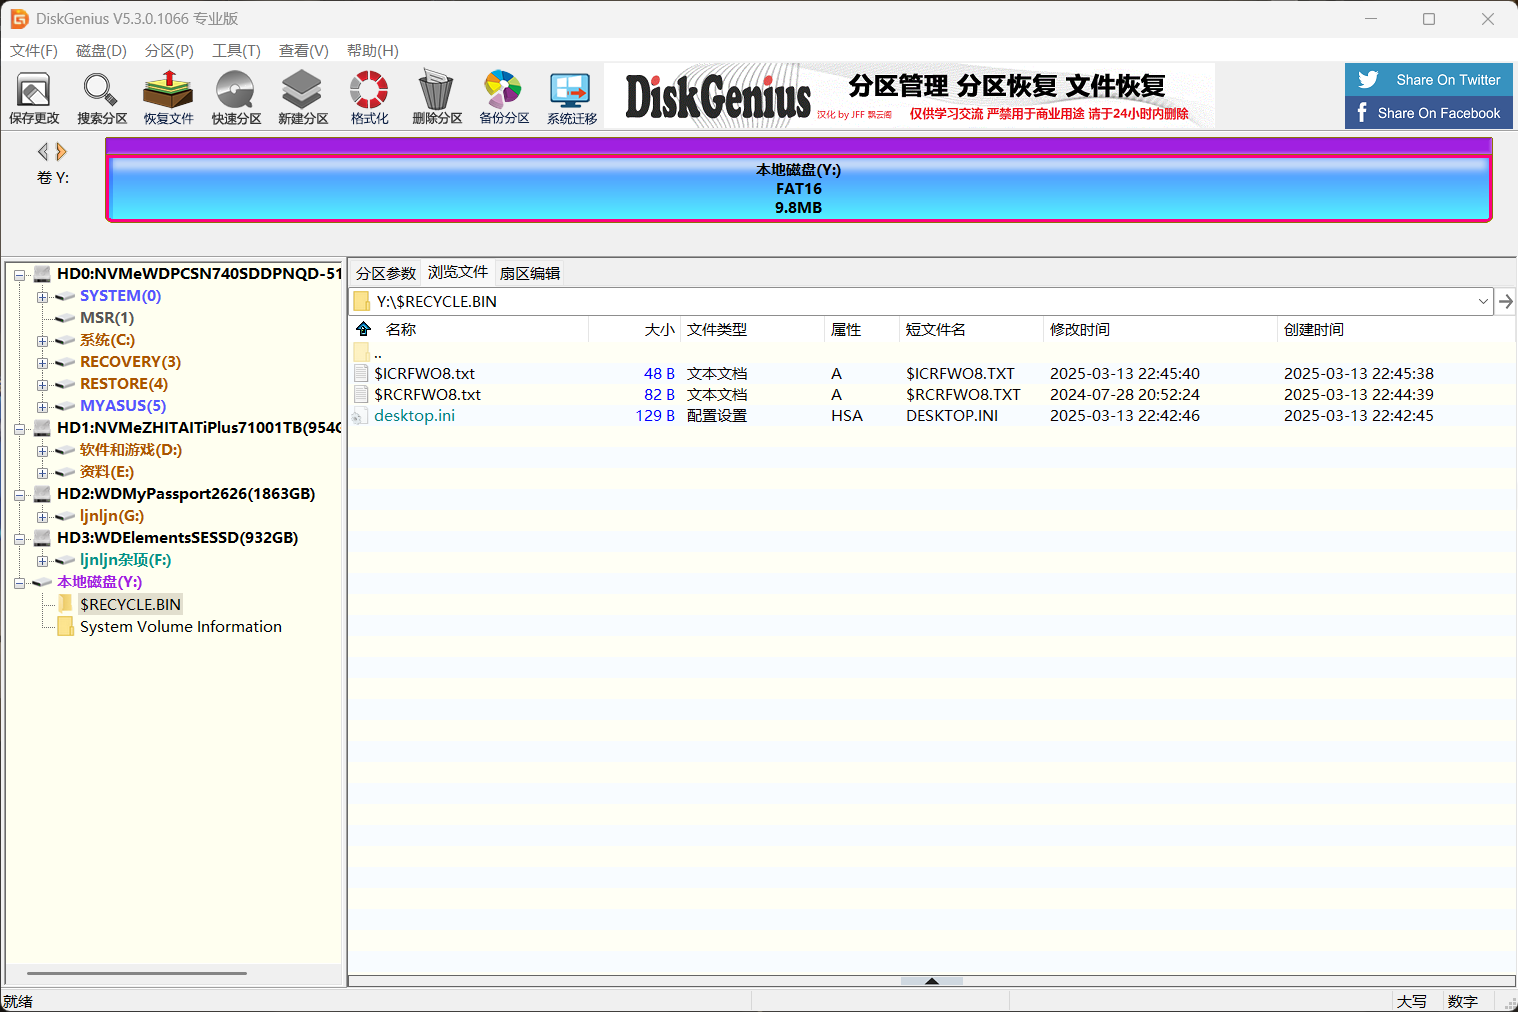Open the File (文件) menu

pos(34,51)
